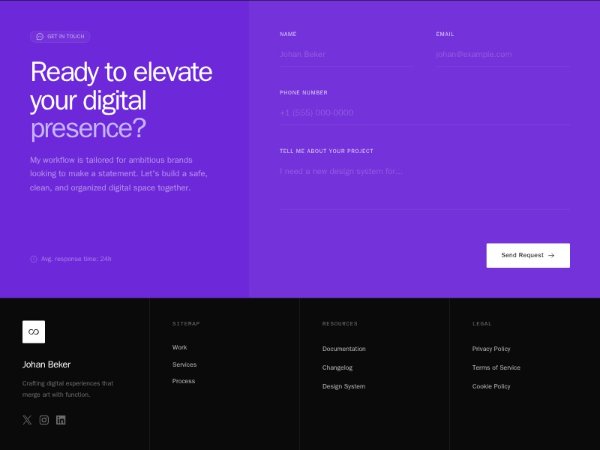This screenshot has width=600, height=450.
Task: Go to Work in the sitemap
Action: [x=180, y=347]
